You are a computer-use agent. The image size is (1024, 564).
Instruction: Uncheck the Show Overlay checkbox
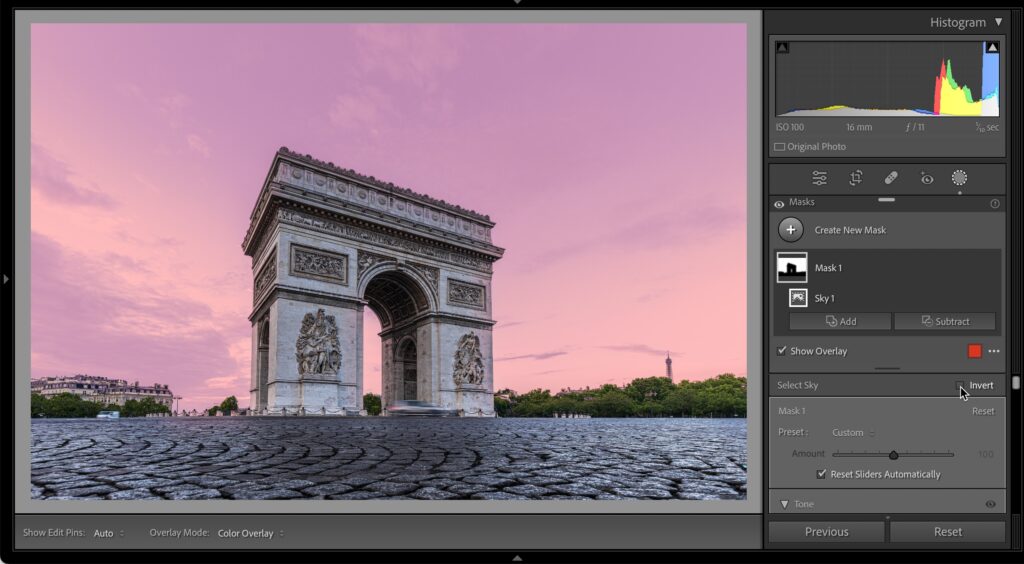(x=782, y=351)
